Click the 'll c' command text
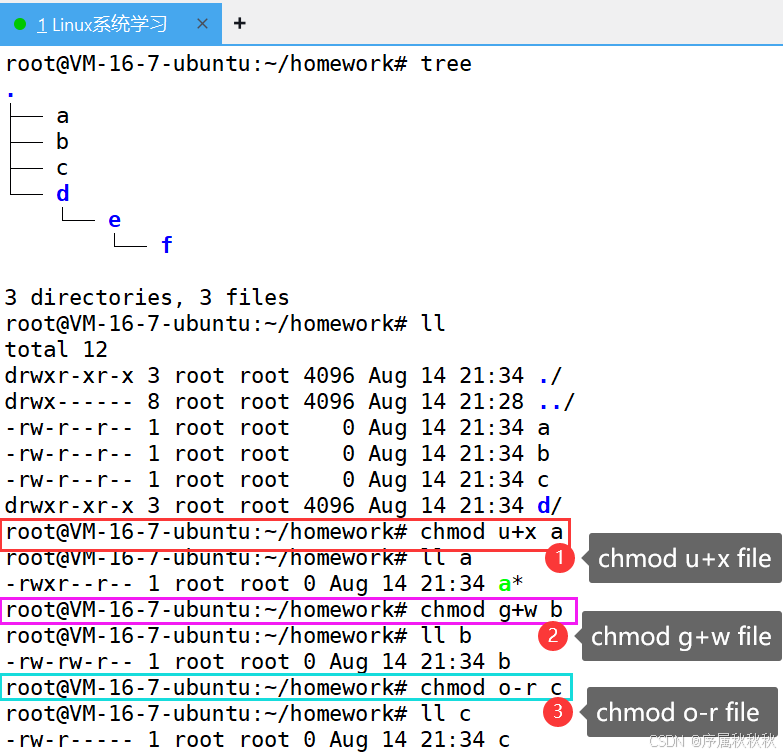Screen dimensions: 783x755 (x=446, y=714)
